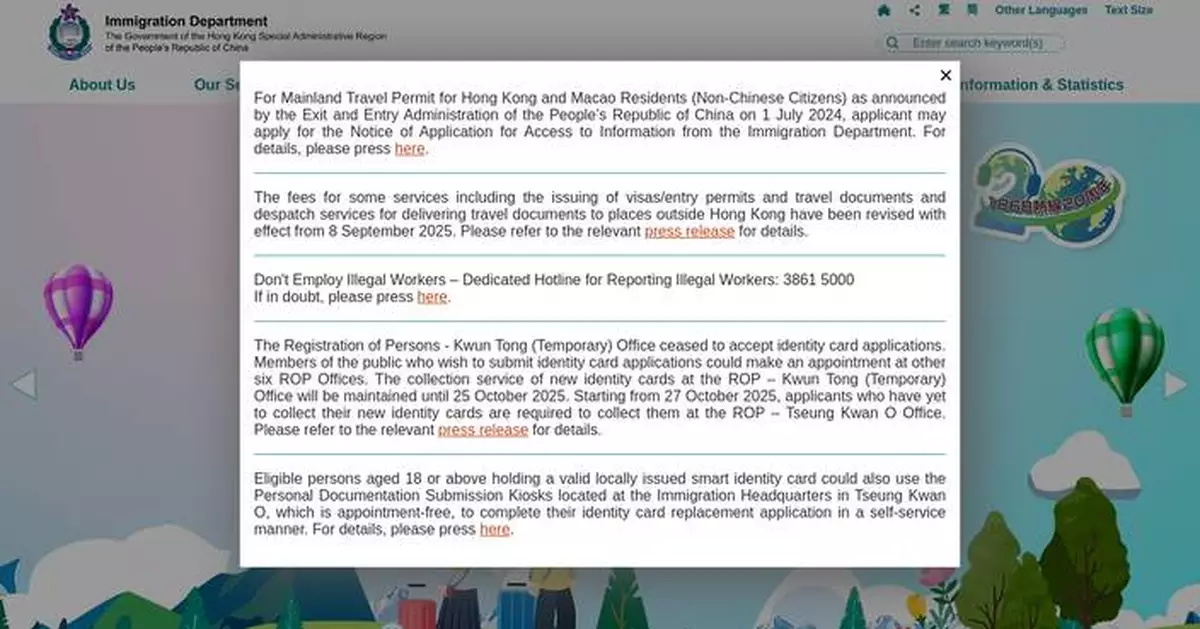Follow 'here' link under illegal workers hotline
This screenshot has width=1200, height=629.
click(x=432, y=297)
